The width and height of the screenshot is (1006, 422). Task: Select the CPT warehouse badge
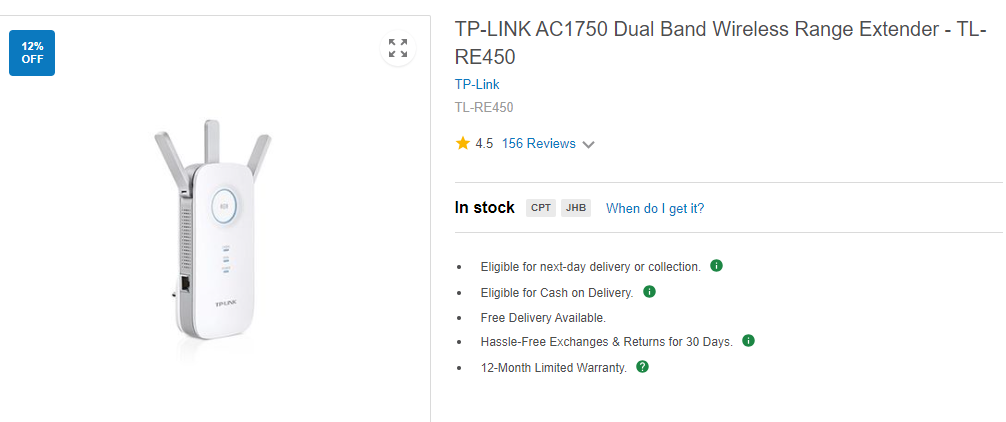click(541, 208)
